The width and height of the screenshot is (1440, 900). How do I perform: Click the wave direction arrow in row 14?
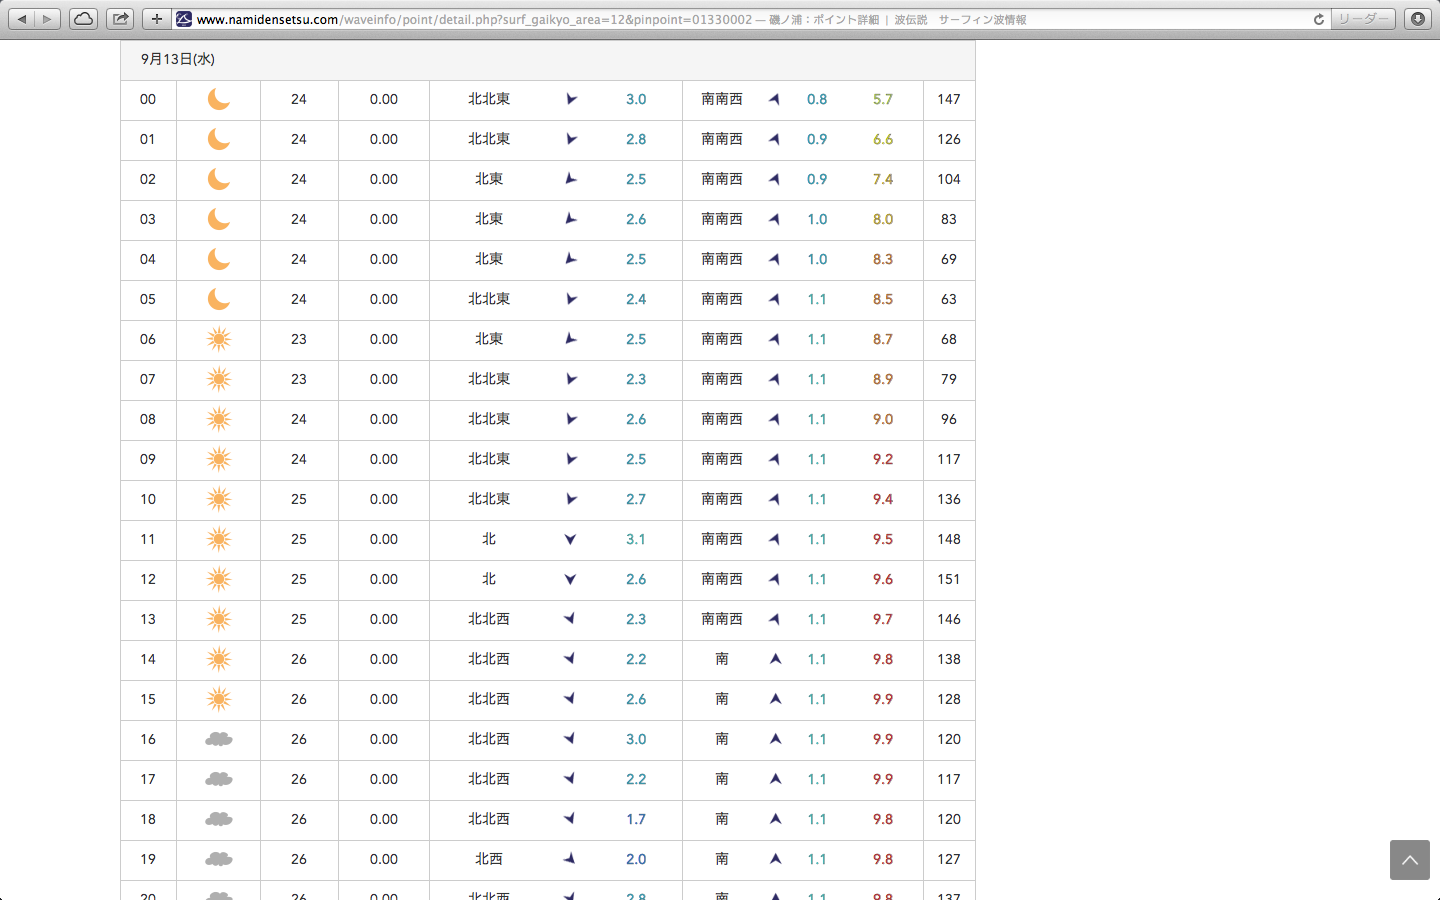(775, 659)
